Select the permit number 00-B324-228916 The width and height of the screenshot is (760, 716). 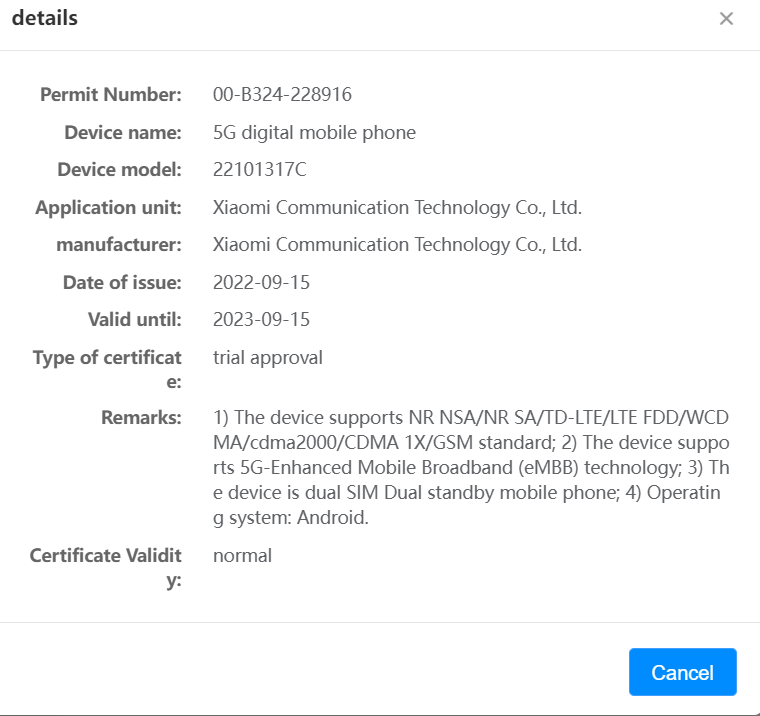[282, 95]
